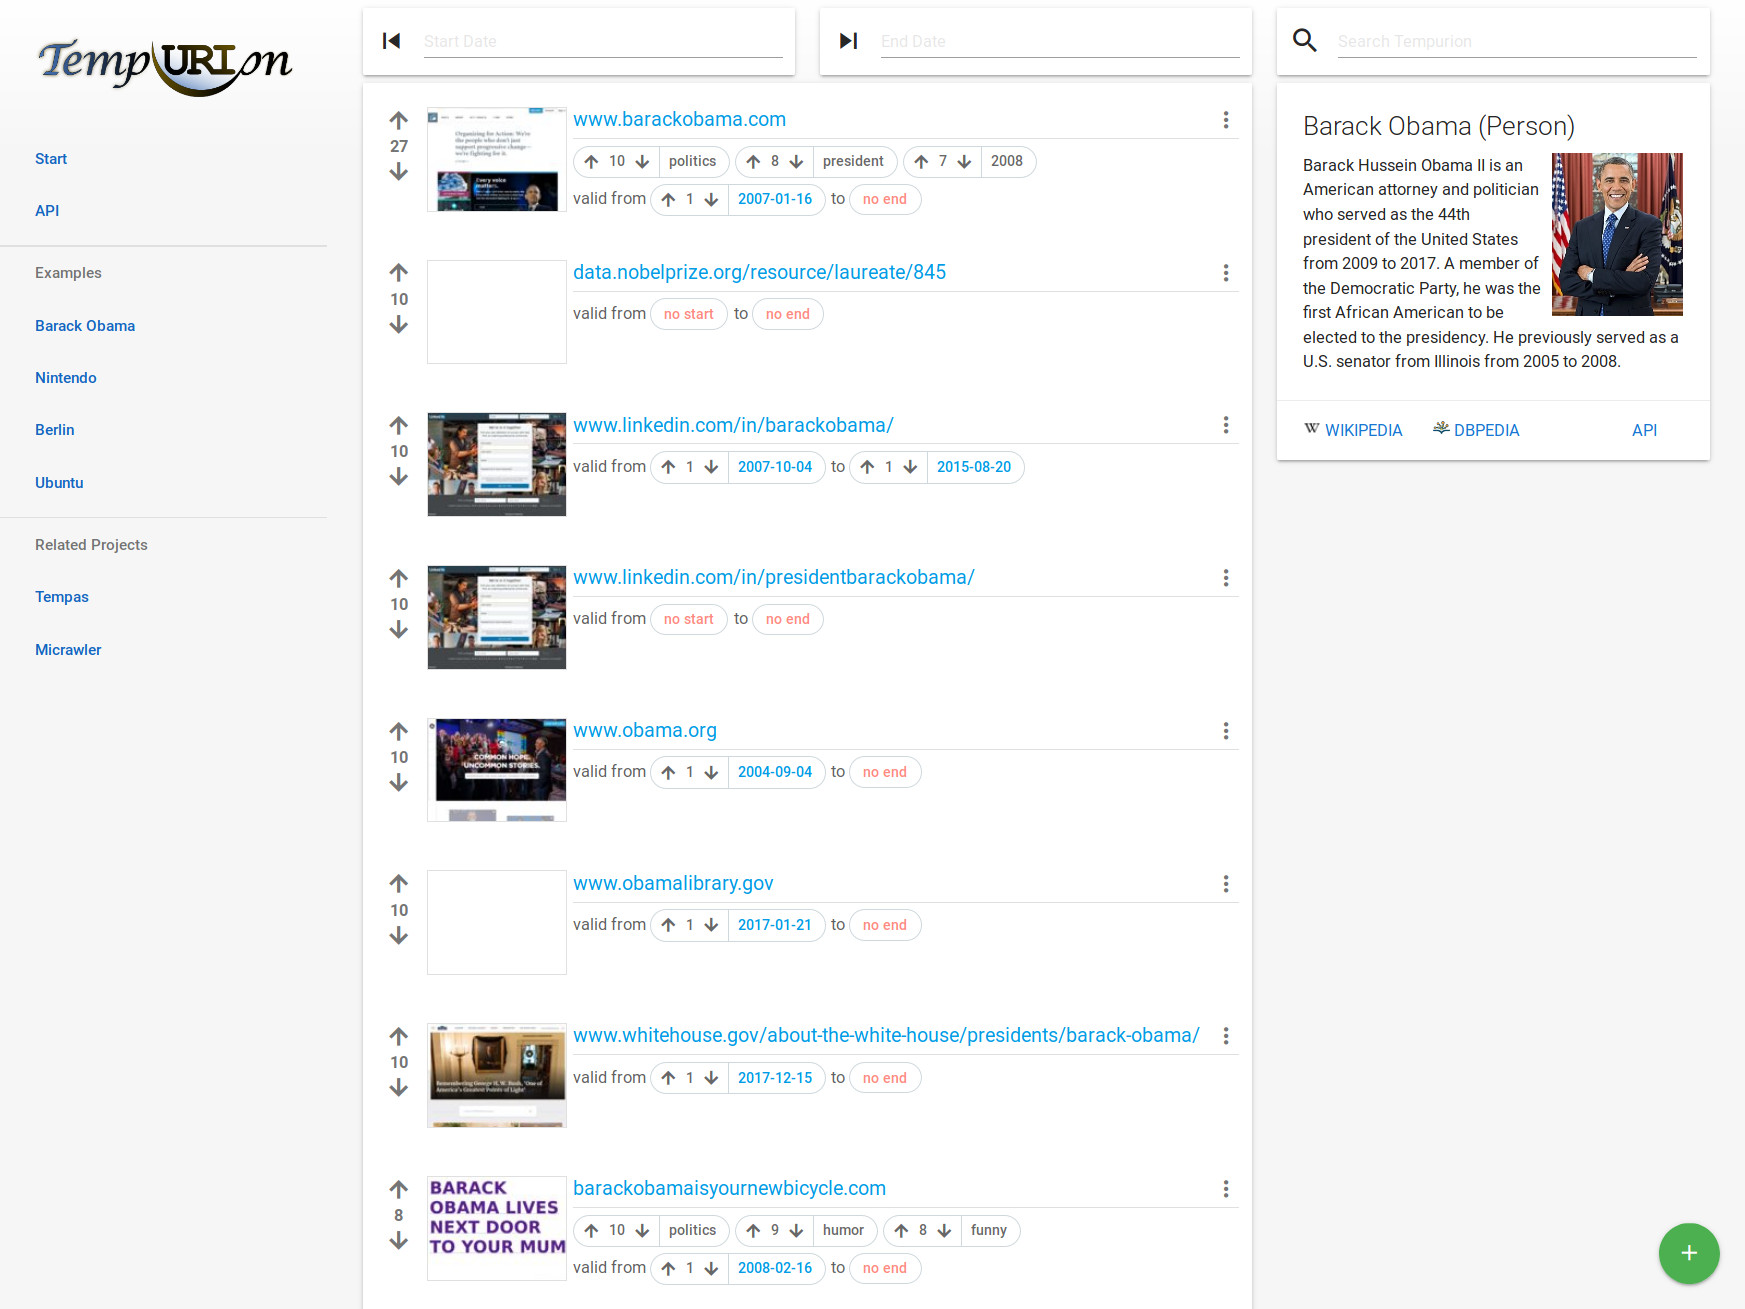
Task: Downvote the president tag
Action: pyautogui.click(x=796, y=162)
